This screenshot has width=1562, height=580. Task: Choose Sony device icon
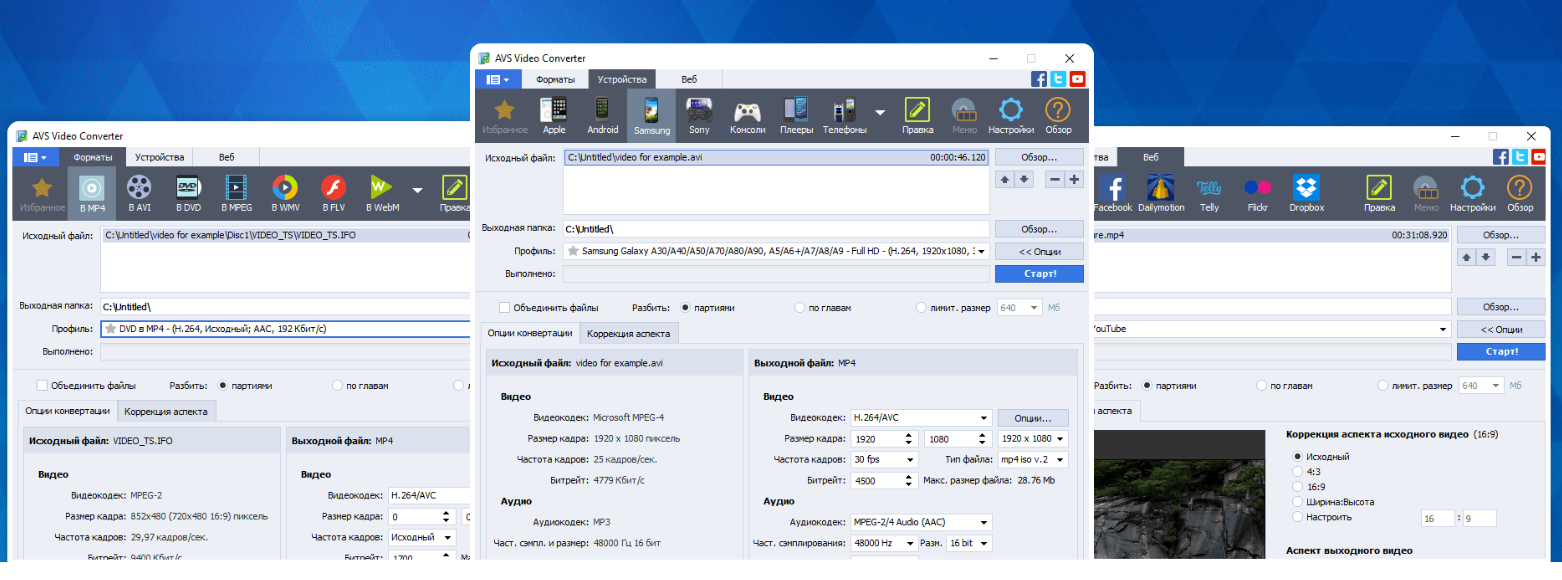click(x=699, y=116)
